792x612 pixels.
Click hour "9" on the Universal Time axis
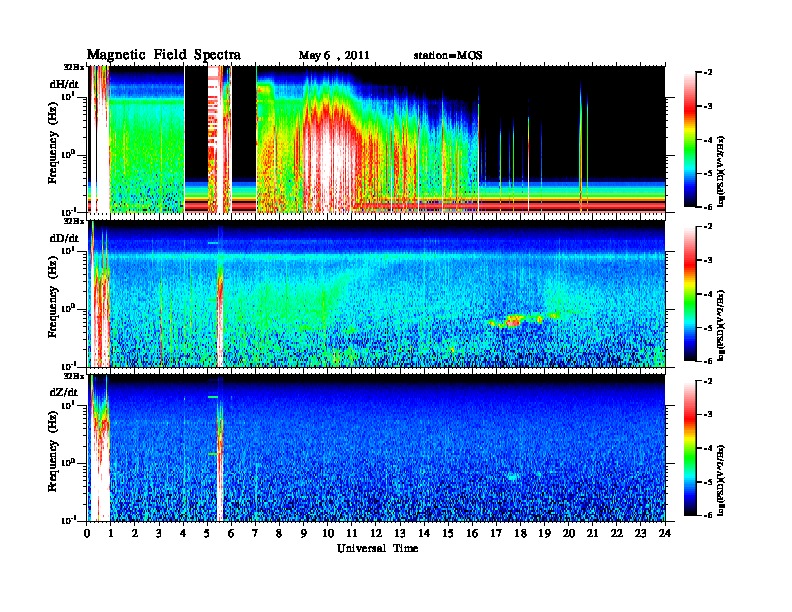point(304,534)
